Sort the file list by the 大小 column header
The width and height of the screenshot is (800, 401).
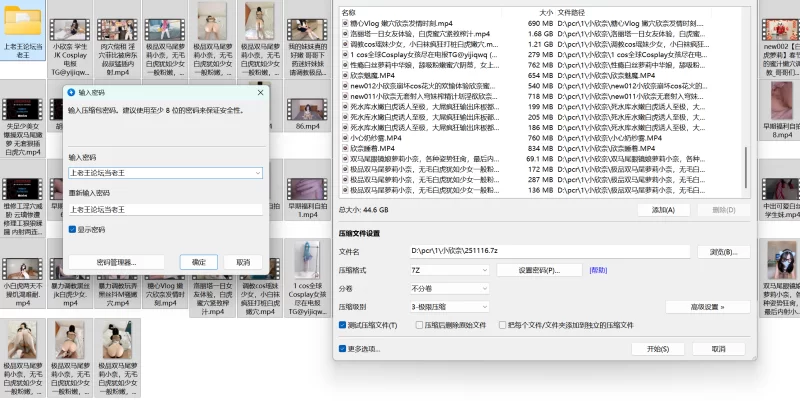(531, 10)
